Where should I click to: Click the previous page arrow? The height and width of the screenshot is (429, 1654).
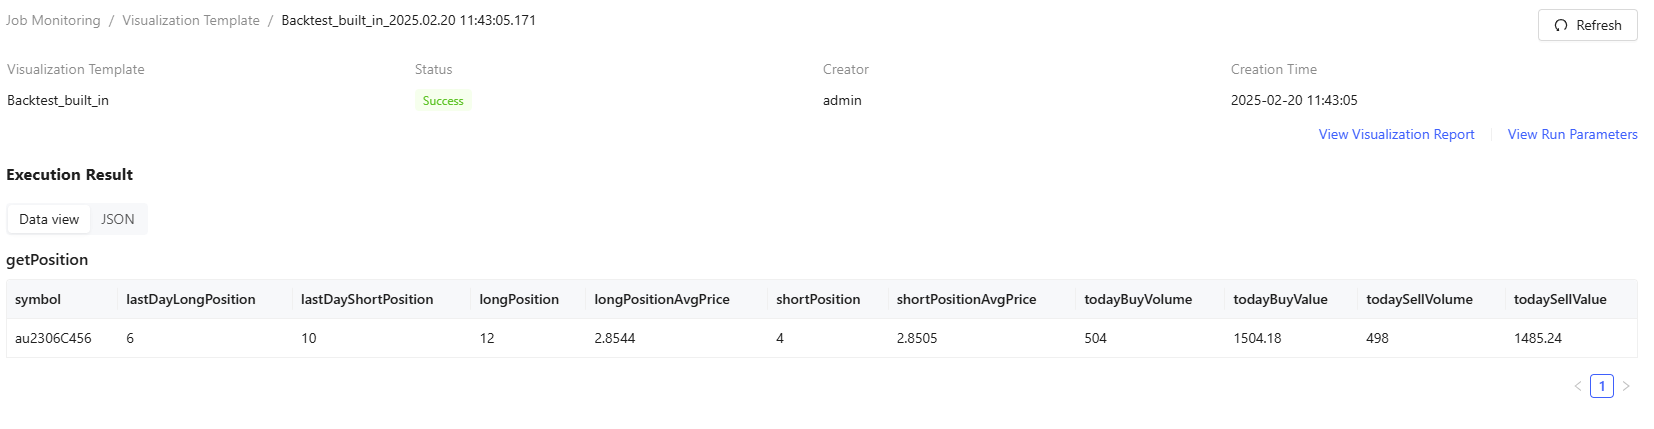1578,386
